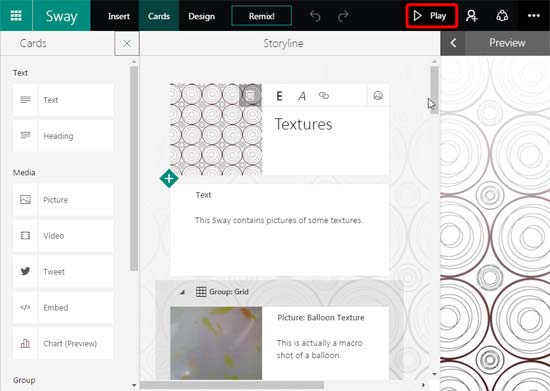Add a Heading card
This screenshot has width=550, height=391.
[63, 136]
